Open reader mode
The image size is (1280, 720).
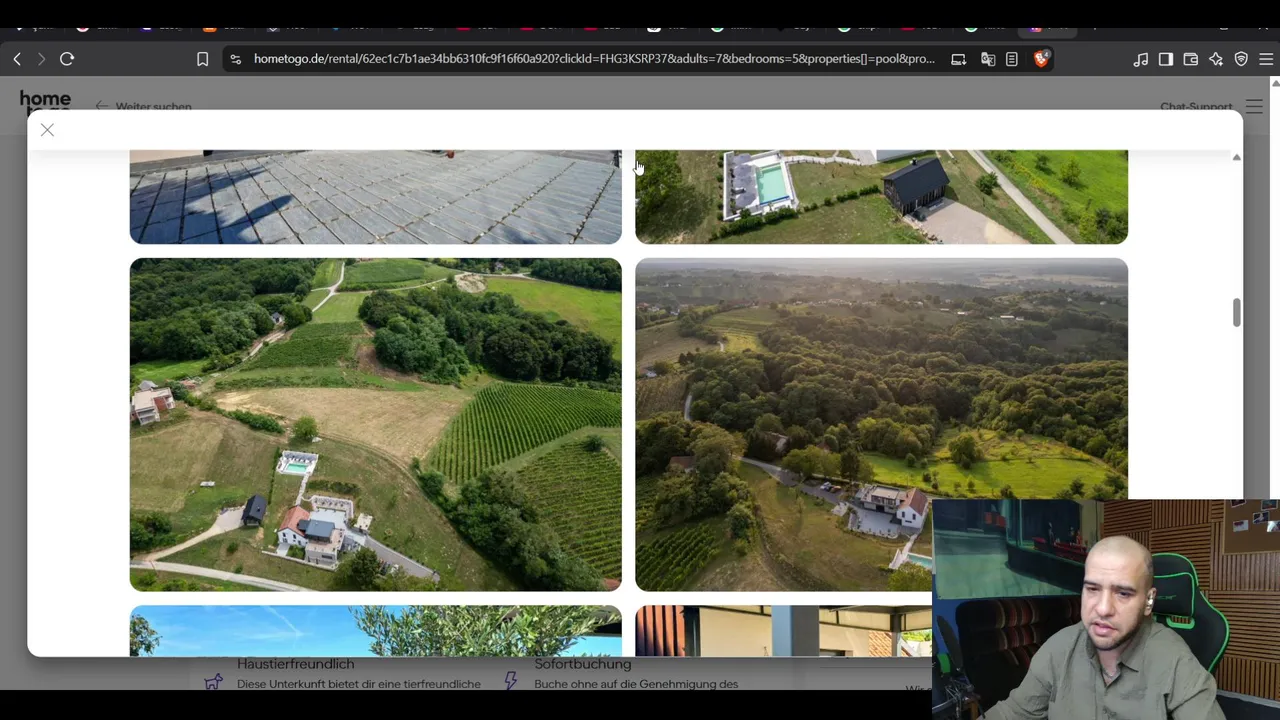1012,60
